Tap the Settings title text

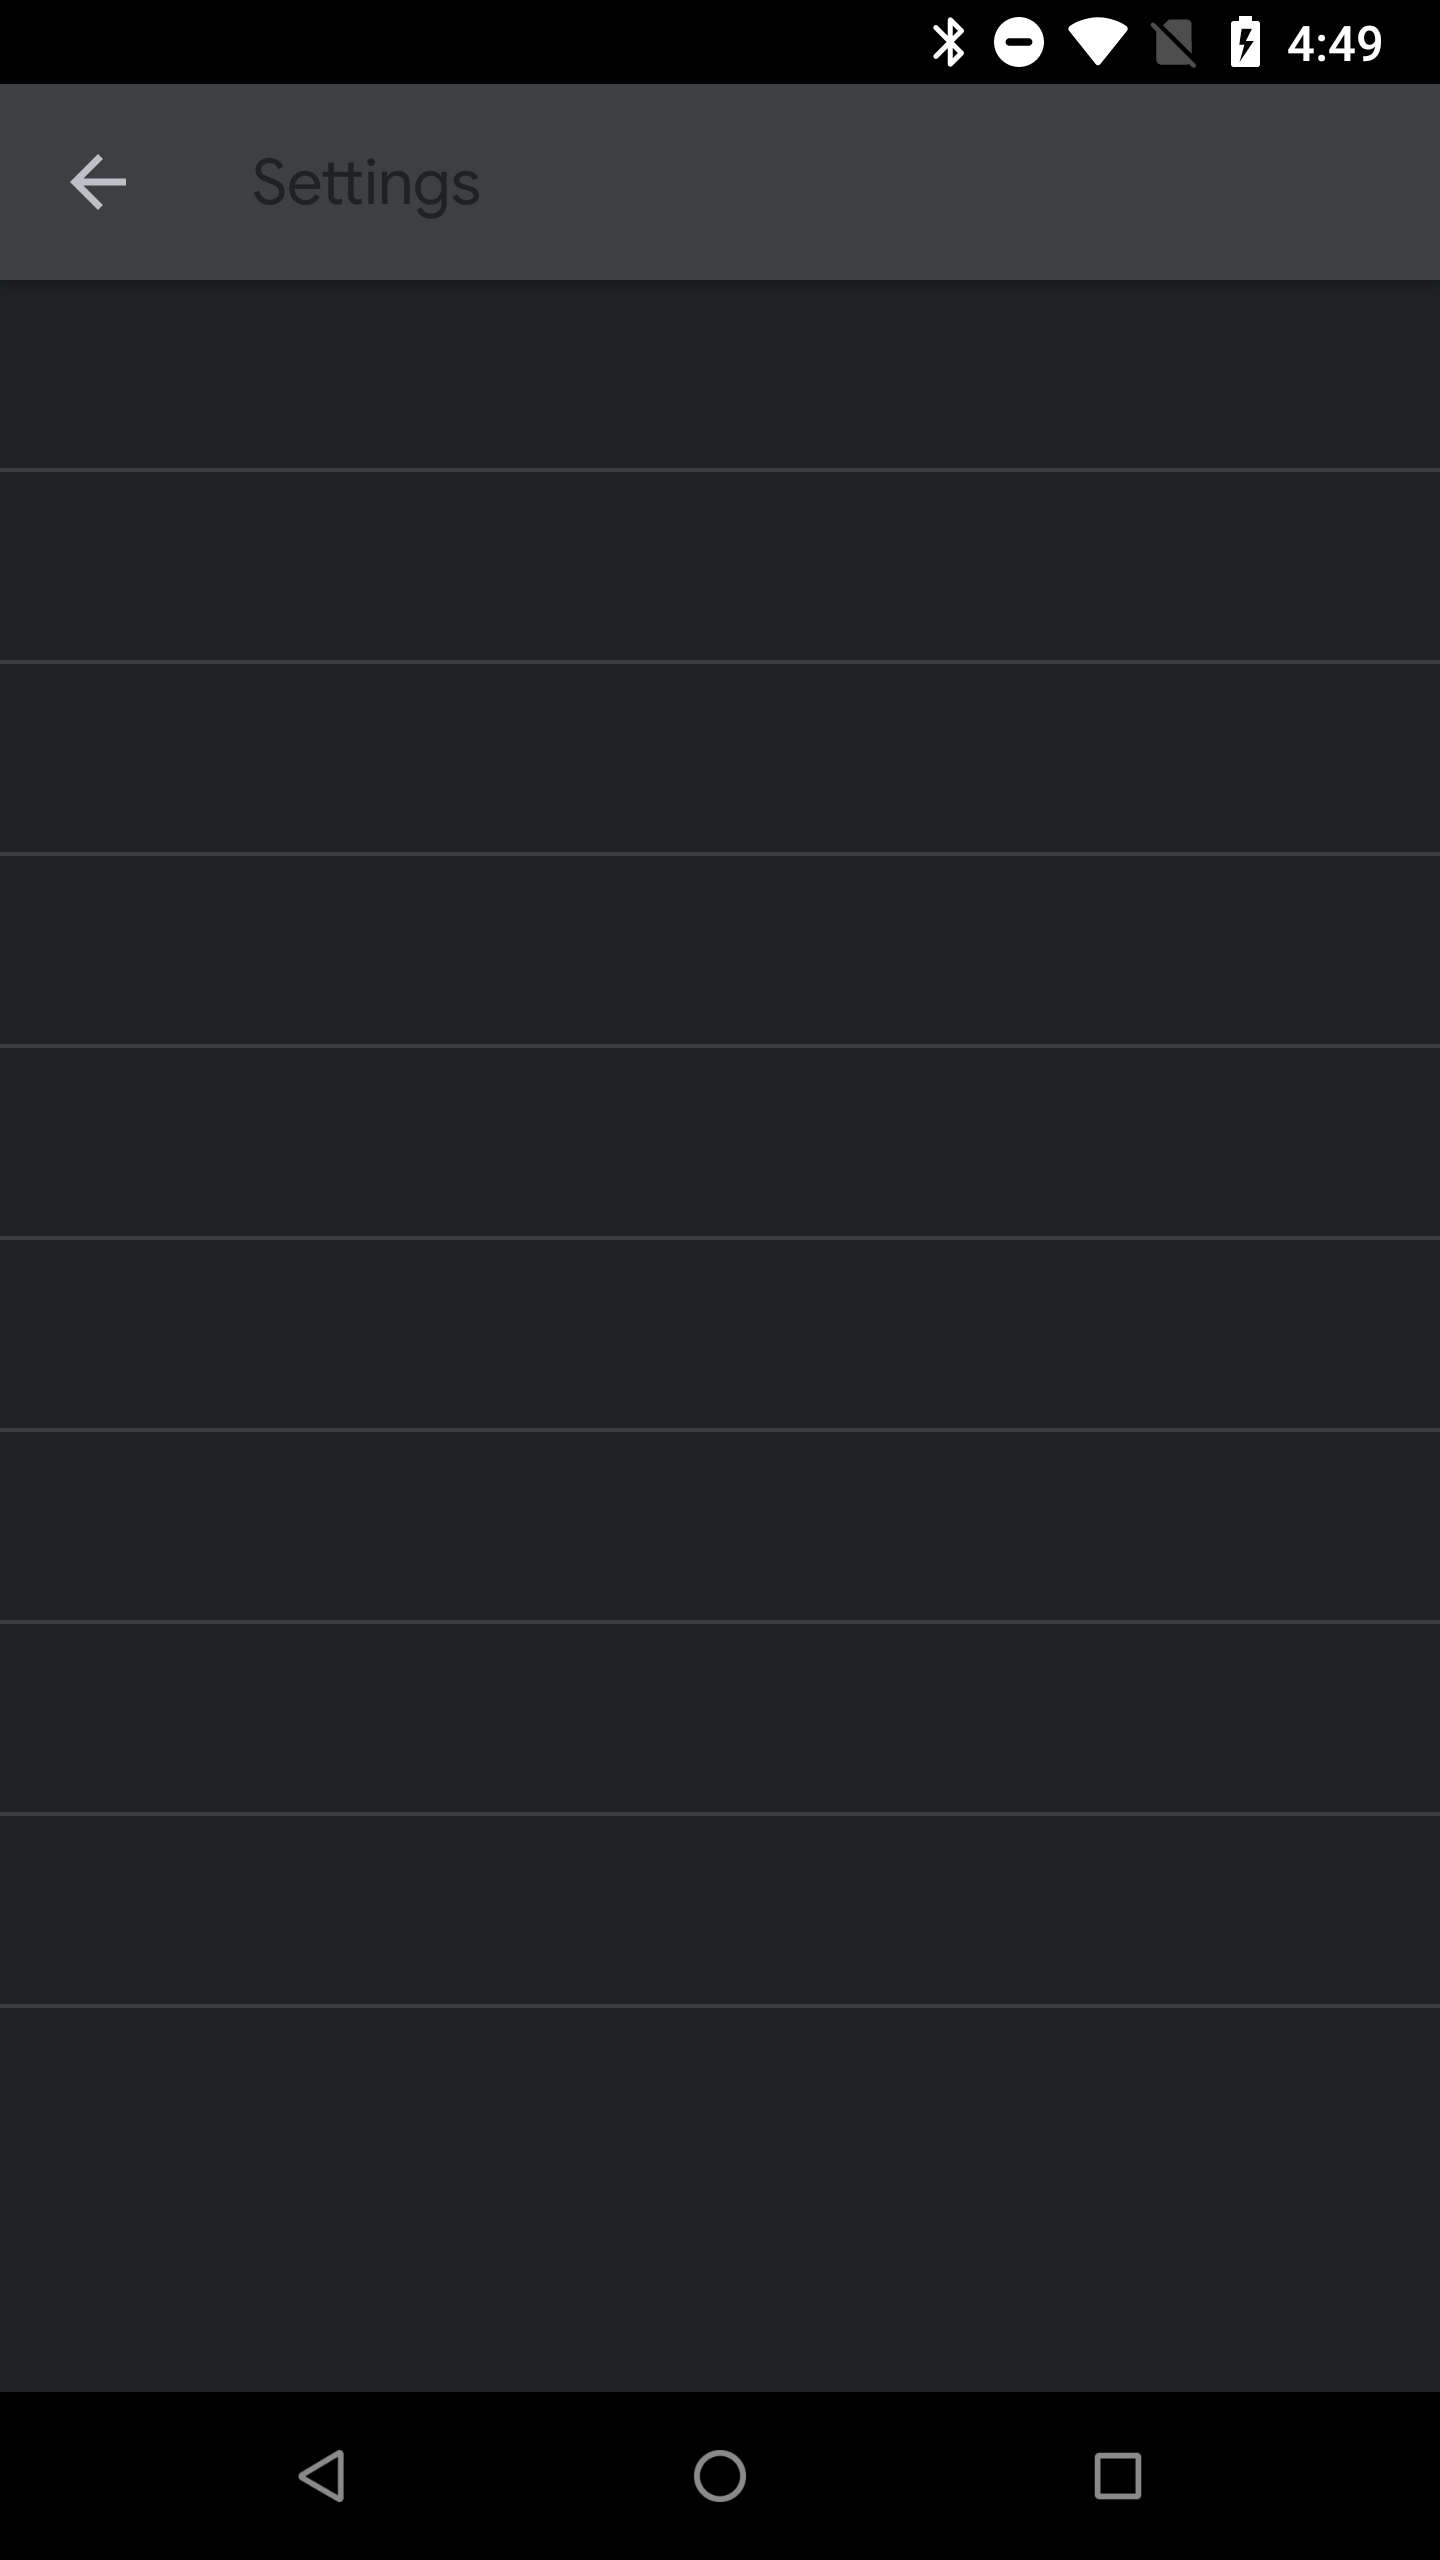[366, 183]
